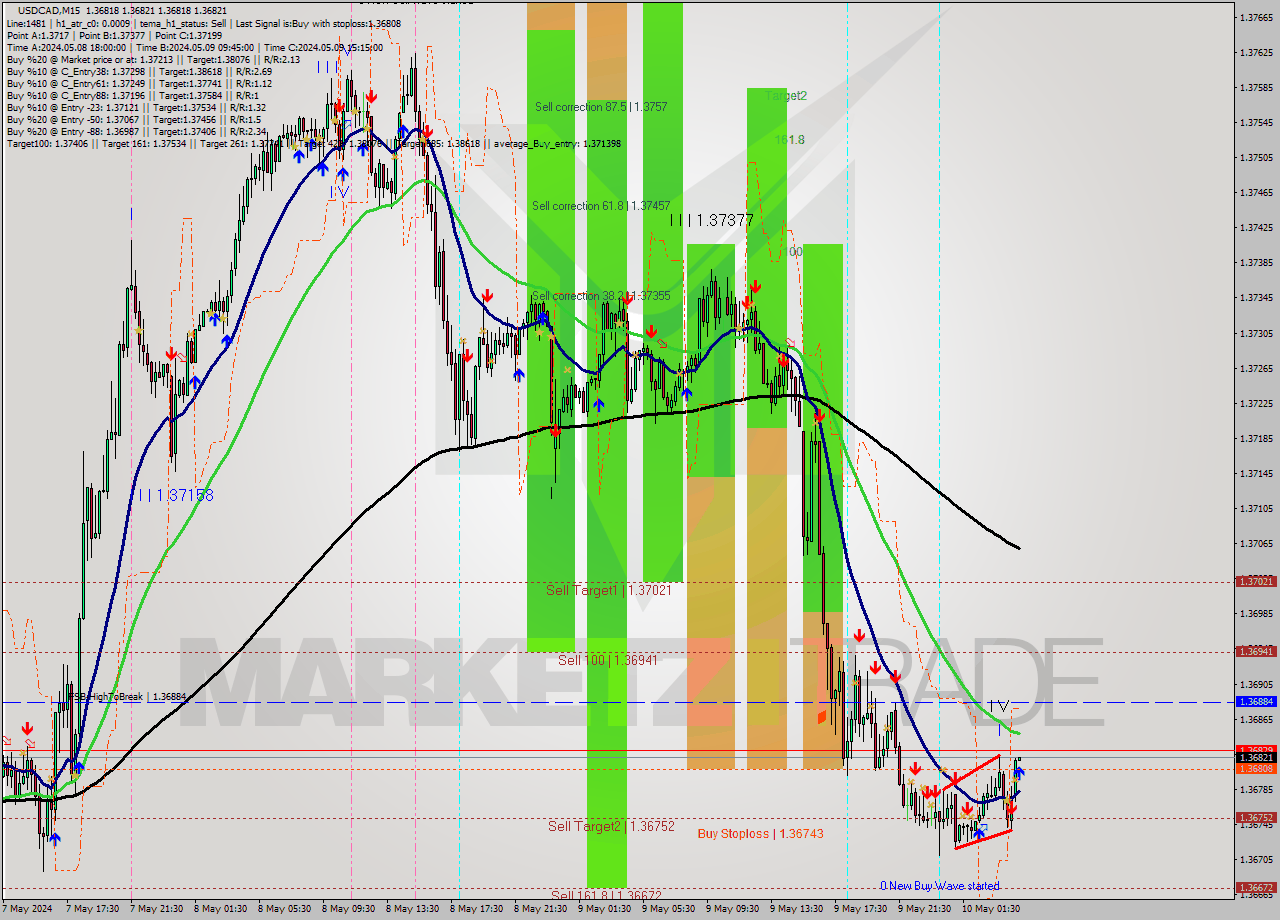Image resolution: width=1280 pixels, height=920 pixels.
Task: Click the '7 May 2024' time axis label
Action: (29, 909)
